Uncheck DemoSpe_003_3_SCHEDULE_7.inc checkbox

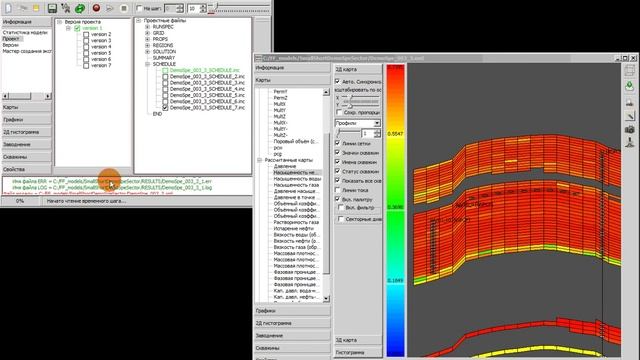pos(165,108)
